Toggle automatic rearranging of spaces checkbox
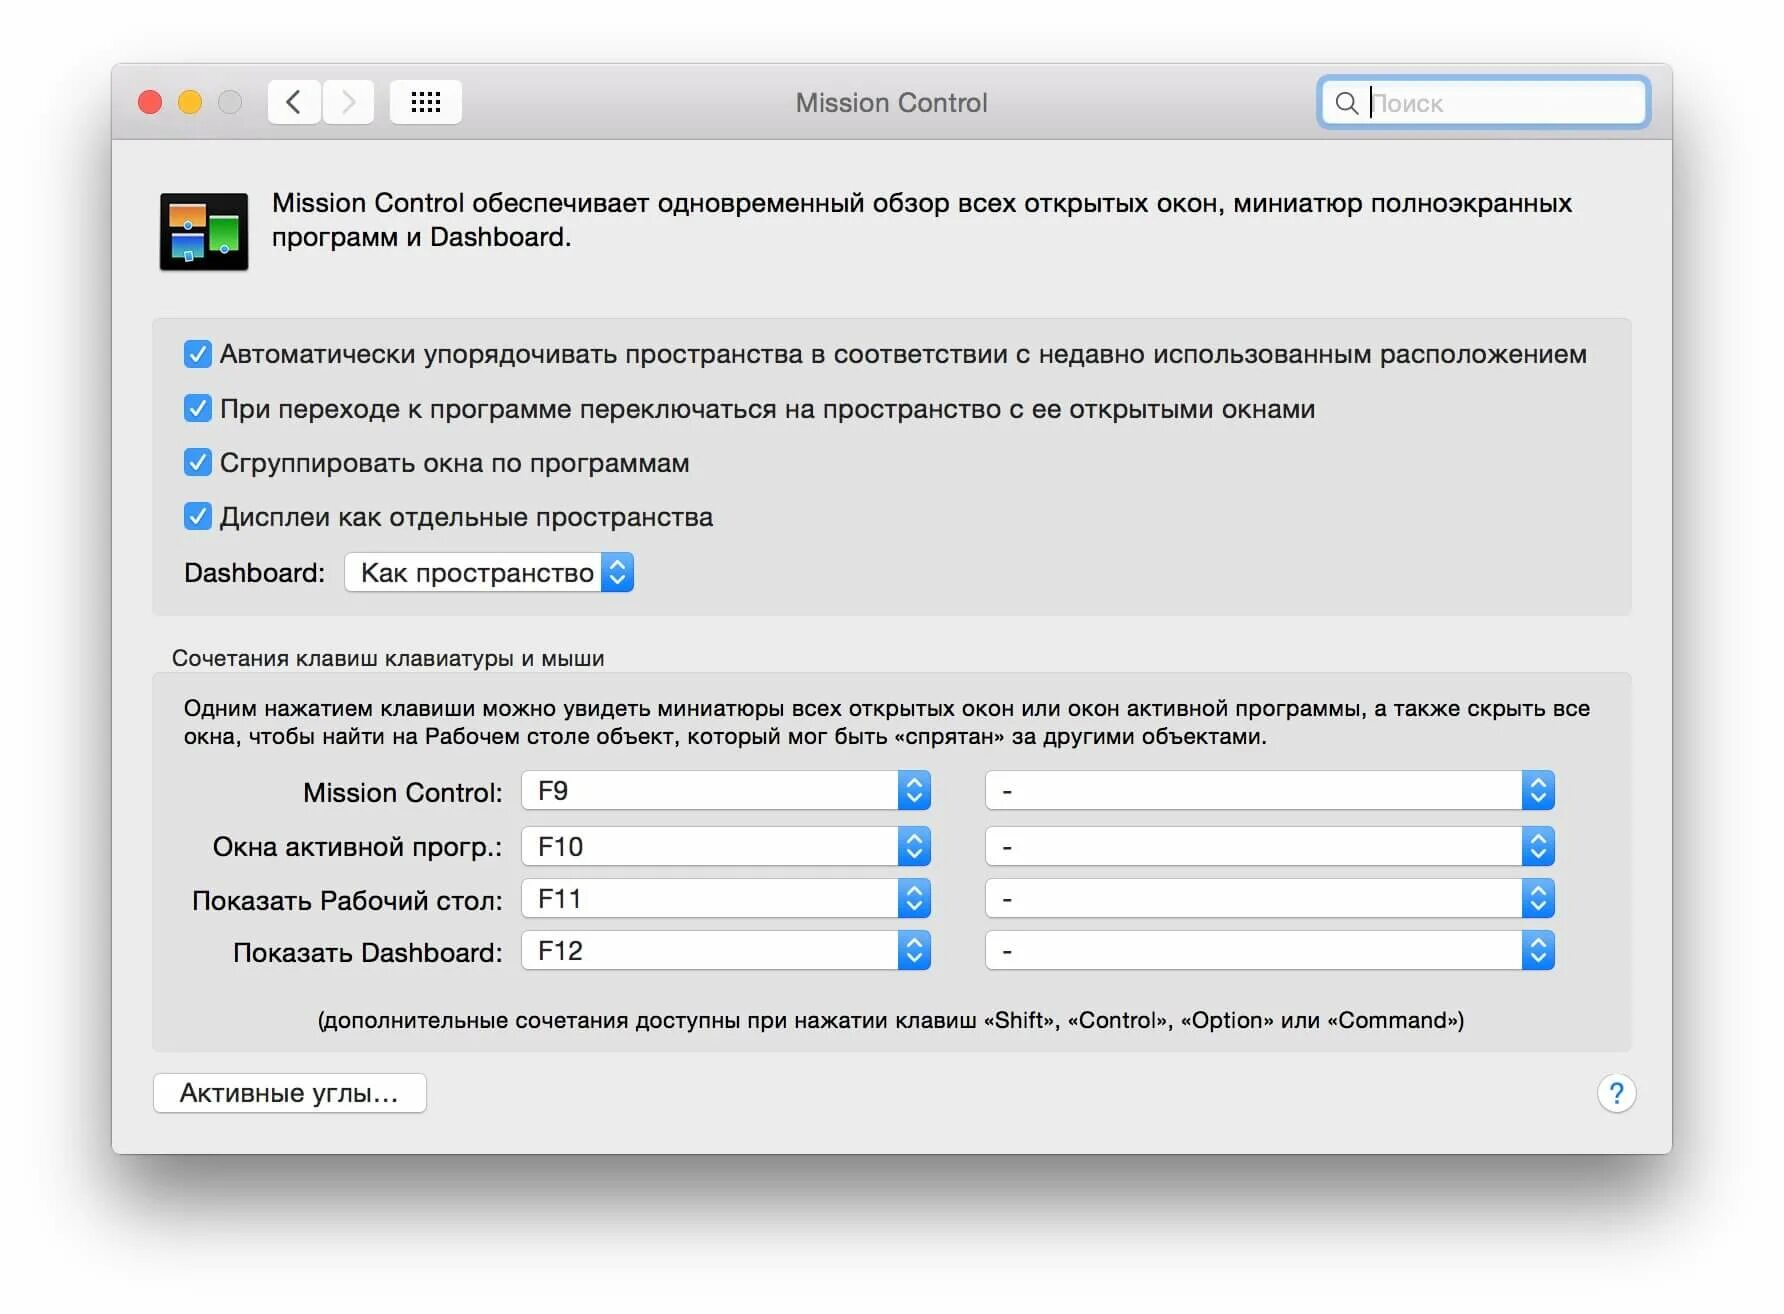 coord(197,354)
